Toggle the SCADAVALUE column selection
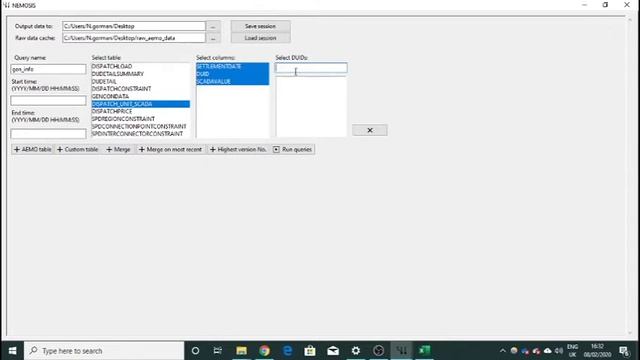The width and height of the screenshot is (640, 360). (232, 82)
